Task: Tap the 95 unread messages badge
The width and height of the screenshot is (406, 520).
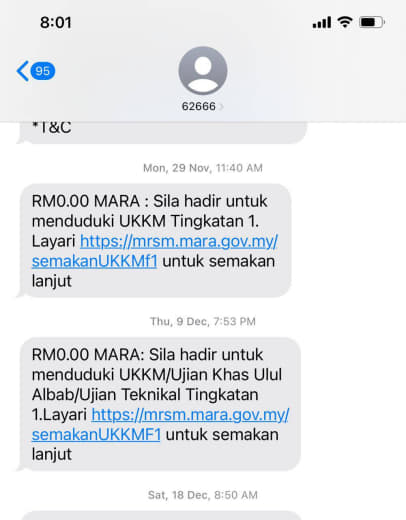Action: 43,71
